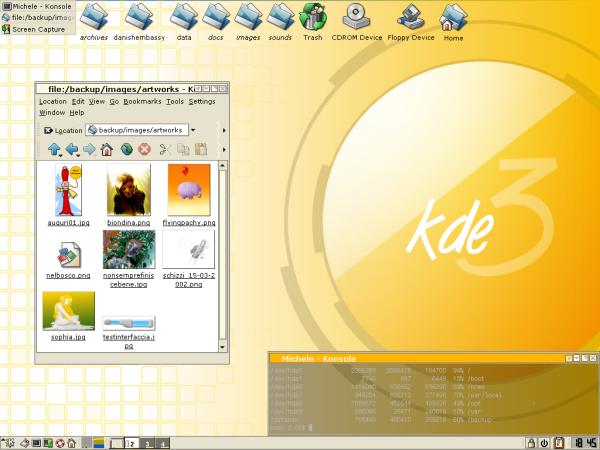
Task: Click the Forward arrow in Konqueror toolbar
Action: point(89,149)
